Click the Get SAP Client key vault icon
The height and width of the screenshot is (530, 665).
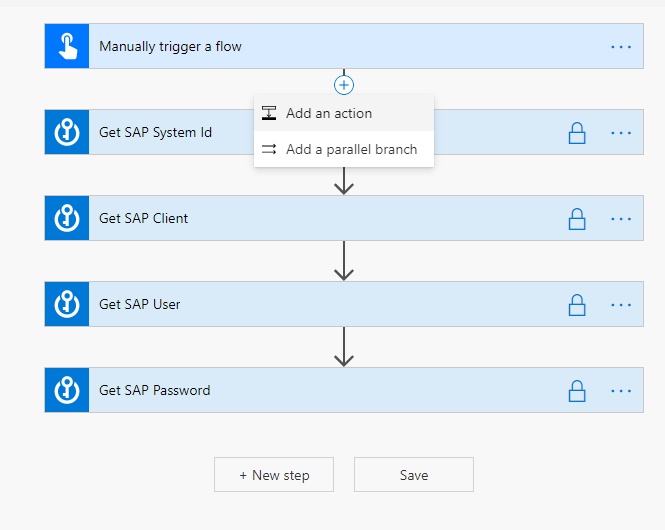pyautogui.click(x=67, y=218)
